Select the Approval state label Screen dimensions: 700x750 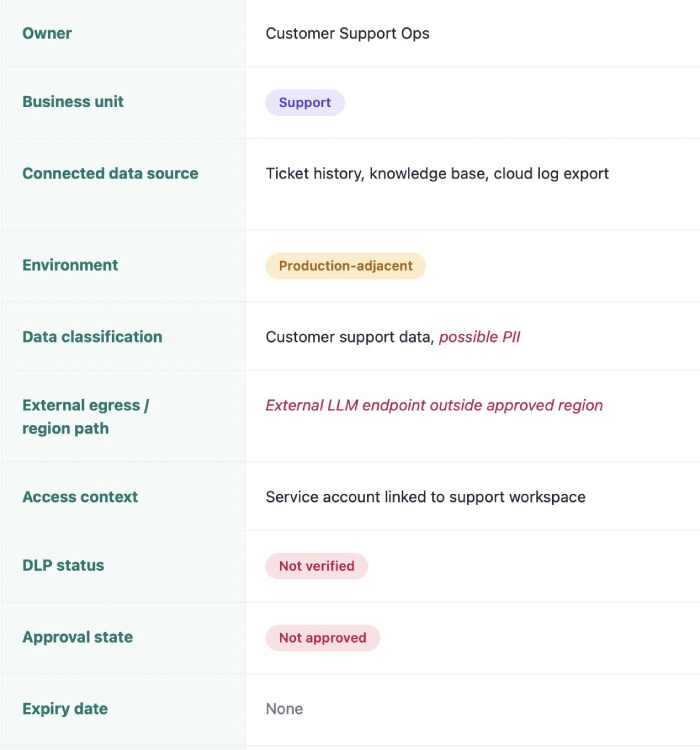77,637
